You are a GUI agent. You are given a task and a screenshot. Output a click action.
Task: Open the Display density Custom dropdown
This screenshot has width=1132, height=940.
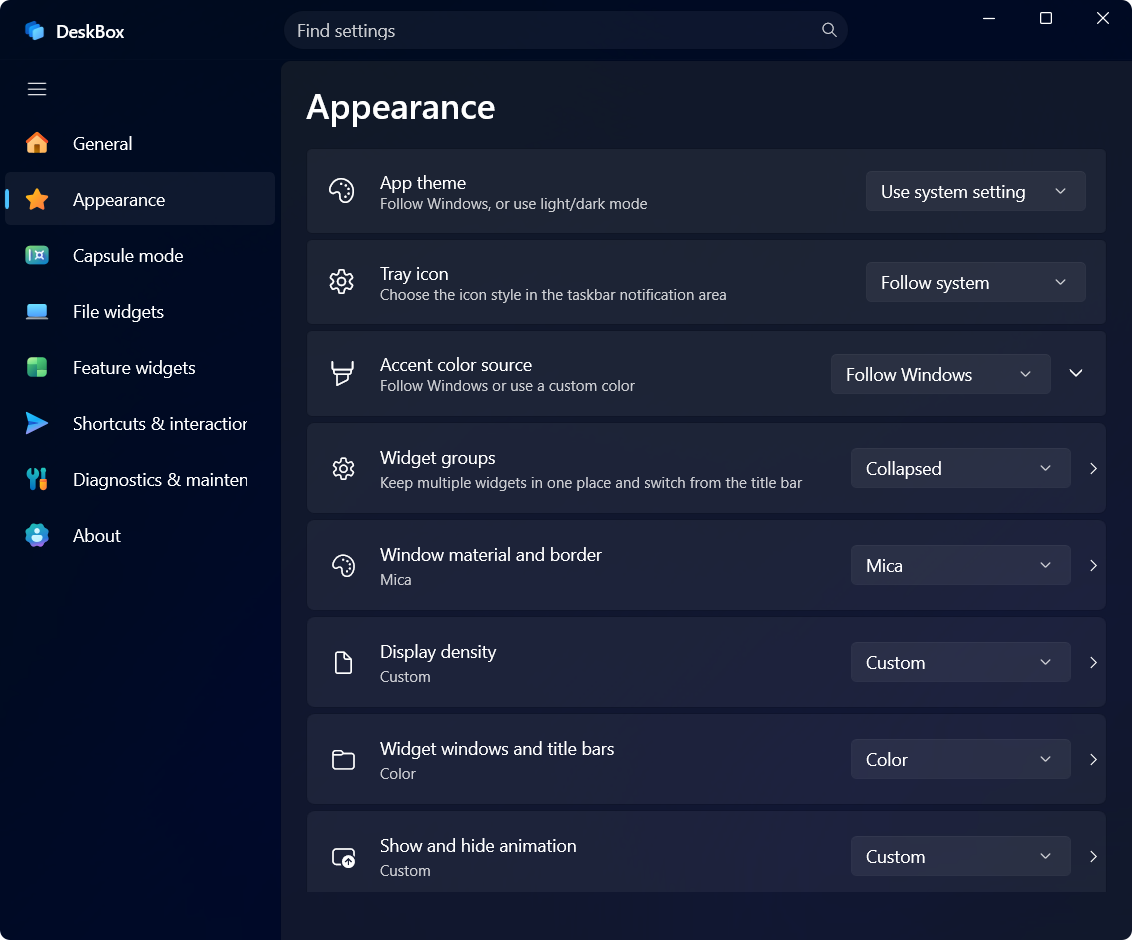tap(961, 662)
